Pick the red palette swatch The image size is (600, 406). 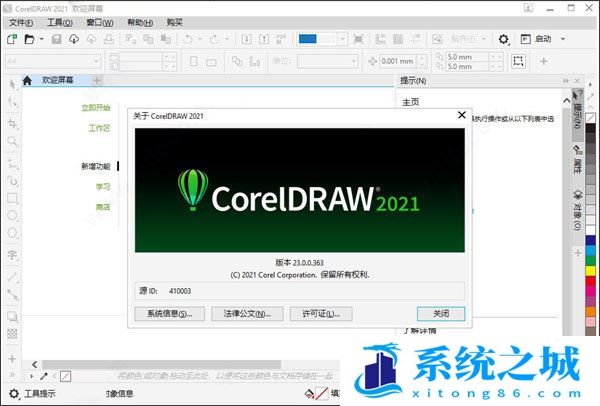[590, 281]
